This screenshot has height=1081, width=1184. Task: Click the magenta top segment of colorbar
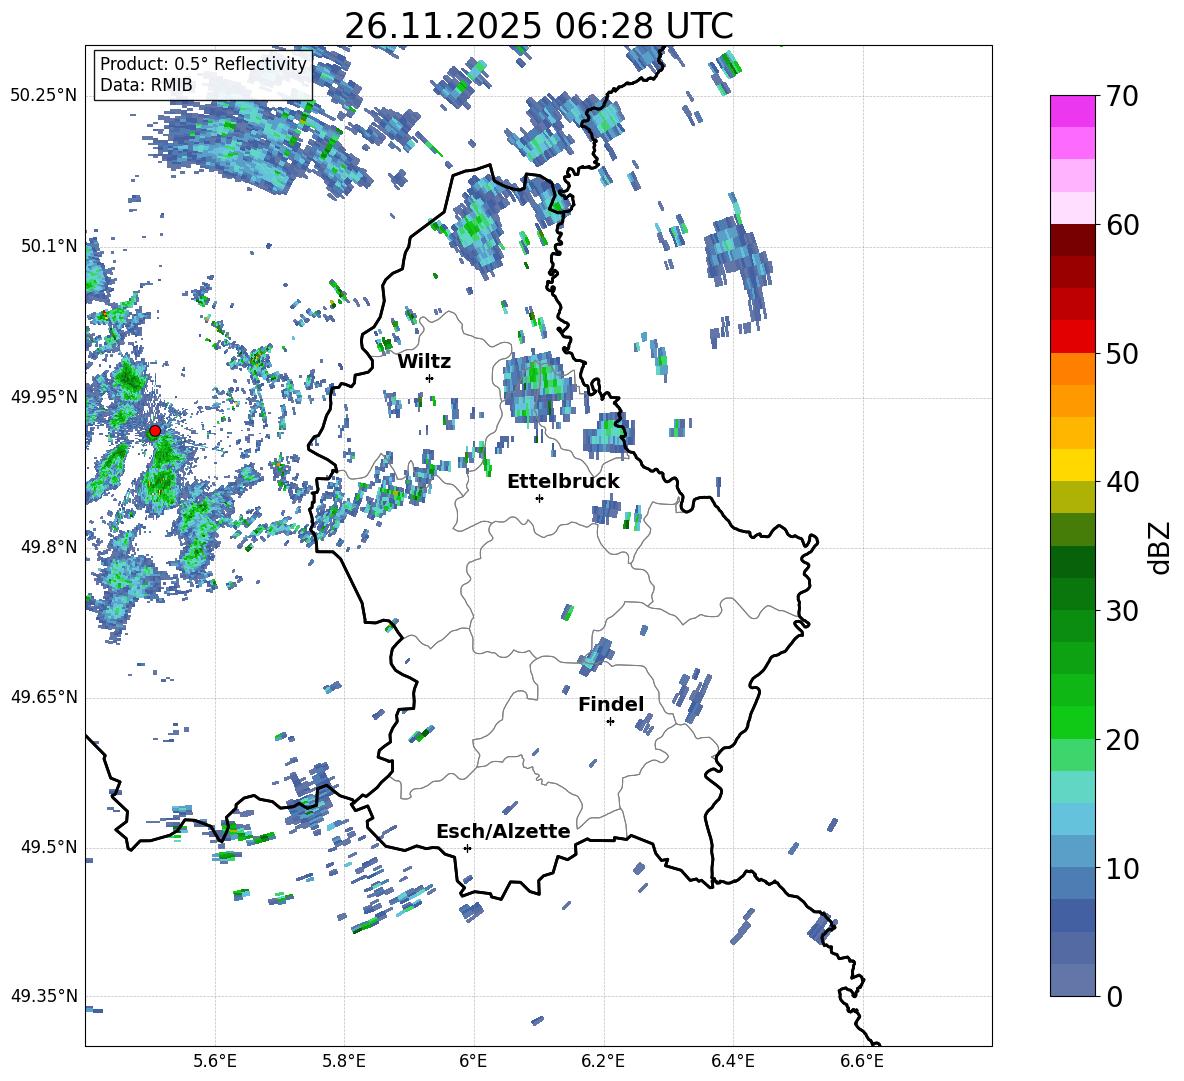pos(1072,111)
